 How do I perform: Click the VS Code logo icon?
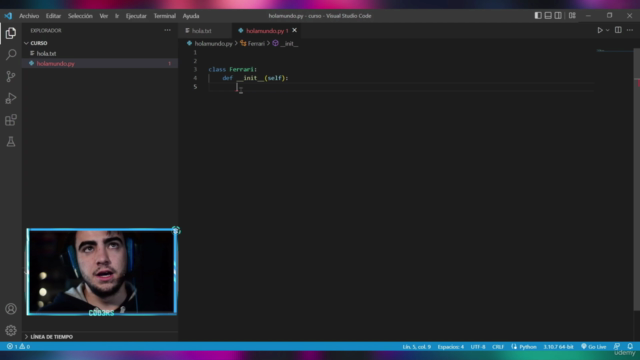8,16
